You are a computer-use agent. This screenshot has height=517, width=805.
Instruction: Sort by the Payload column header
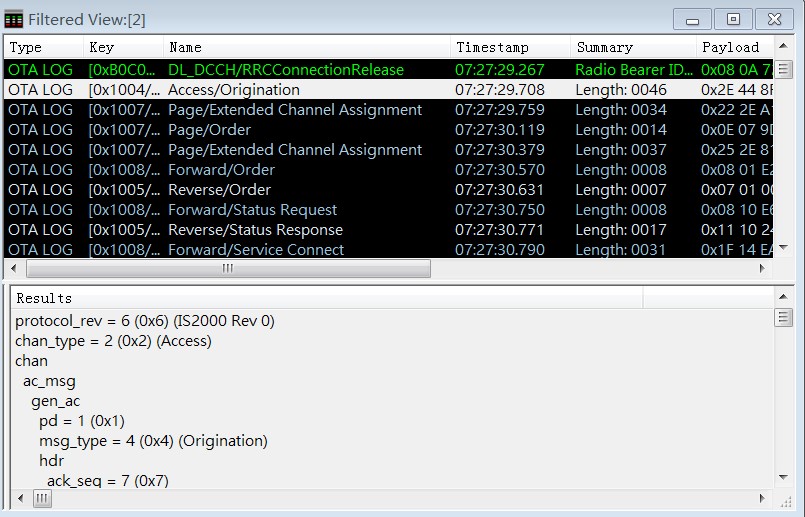click(735, 47)
